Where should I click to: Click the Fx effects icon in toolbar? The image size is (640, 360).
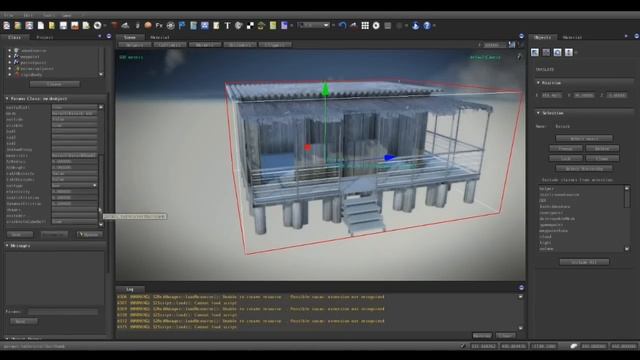(x=159, y=25)
